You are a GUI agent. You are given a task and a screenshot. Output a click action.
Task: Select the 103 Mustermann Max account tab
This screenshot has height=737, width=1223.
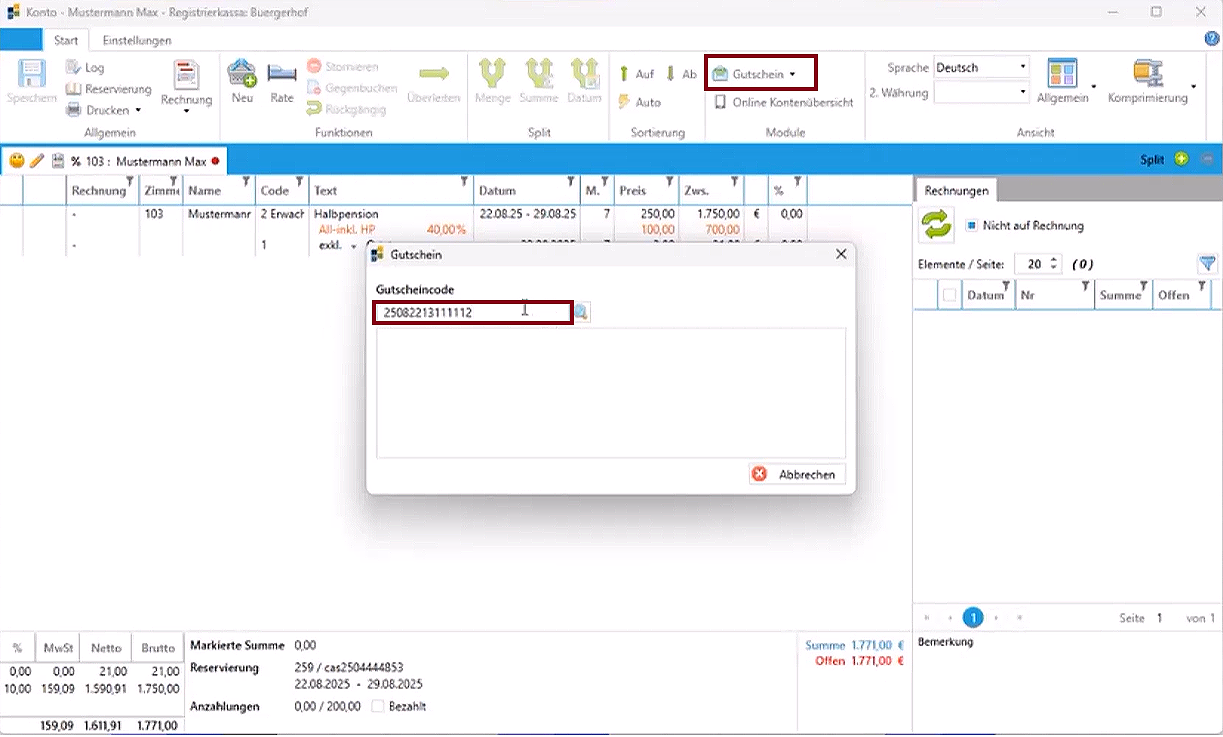click(138, 161)
